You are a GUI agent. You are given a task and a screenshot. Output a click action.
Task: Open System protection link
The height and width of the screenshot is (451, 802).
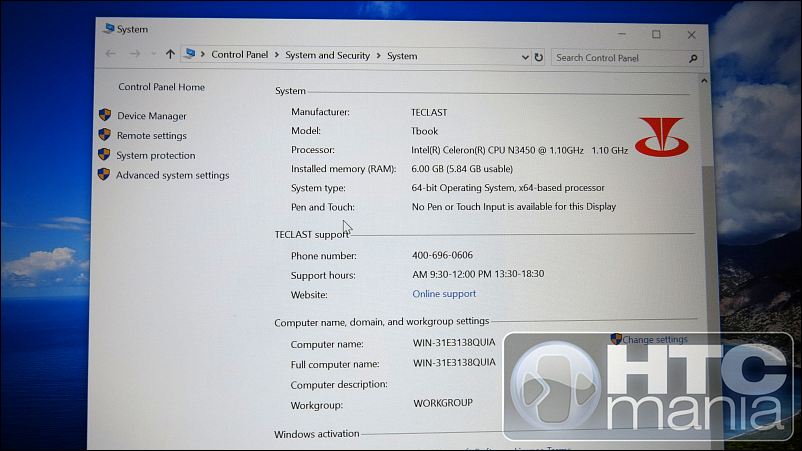click(155, 155)
